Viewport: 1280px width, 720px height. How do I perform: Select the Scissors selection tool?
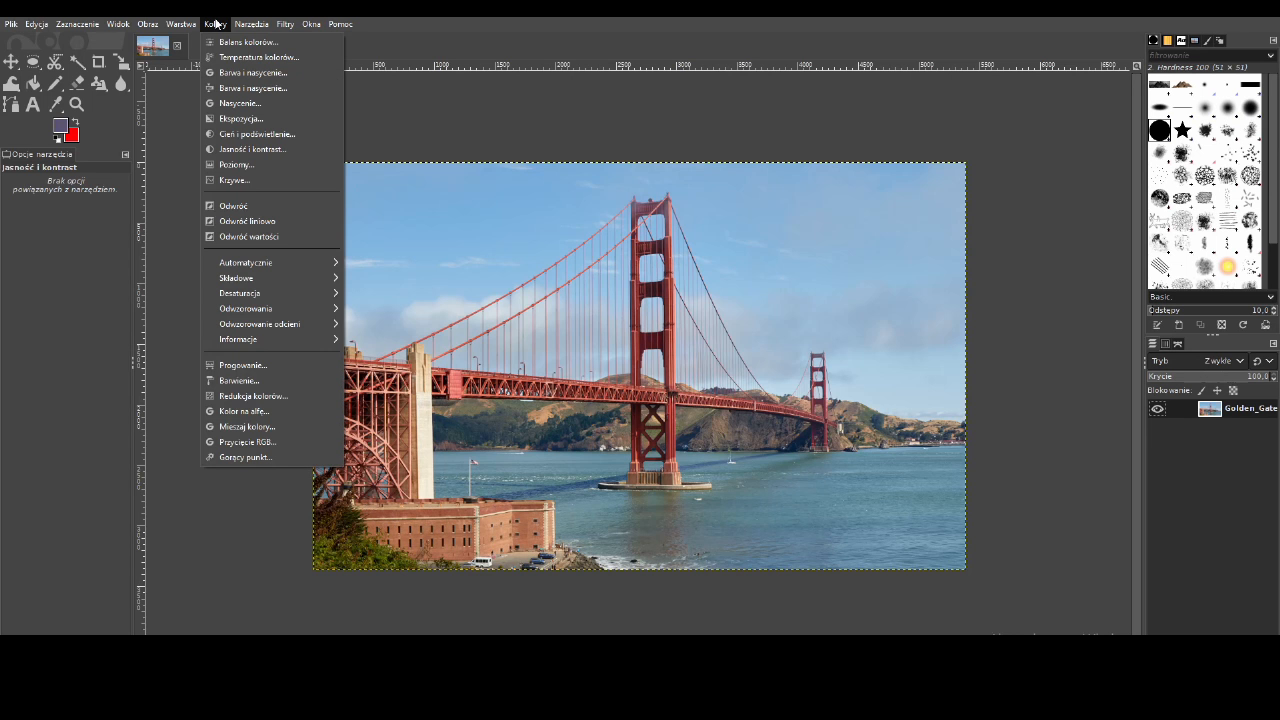(x=55, y=62)
